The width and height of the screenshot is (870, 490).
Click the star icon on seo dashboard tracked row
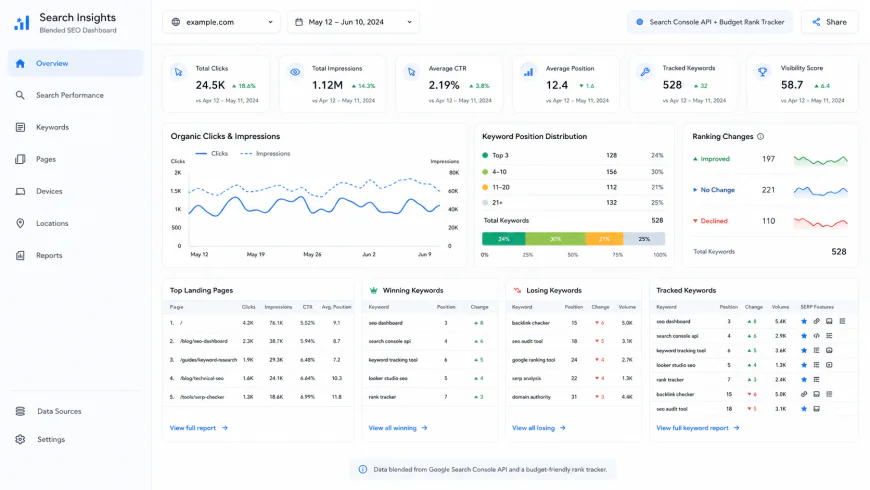click(804, 321)
